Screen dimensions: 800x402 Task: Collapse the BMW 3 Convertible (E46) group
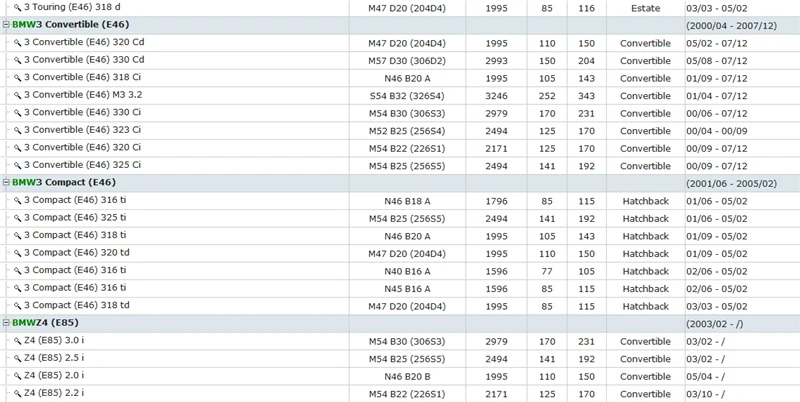(x=6, y=24)
